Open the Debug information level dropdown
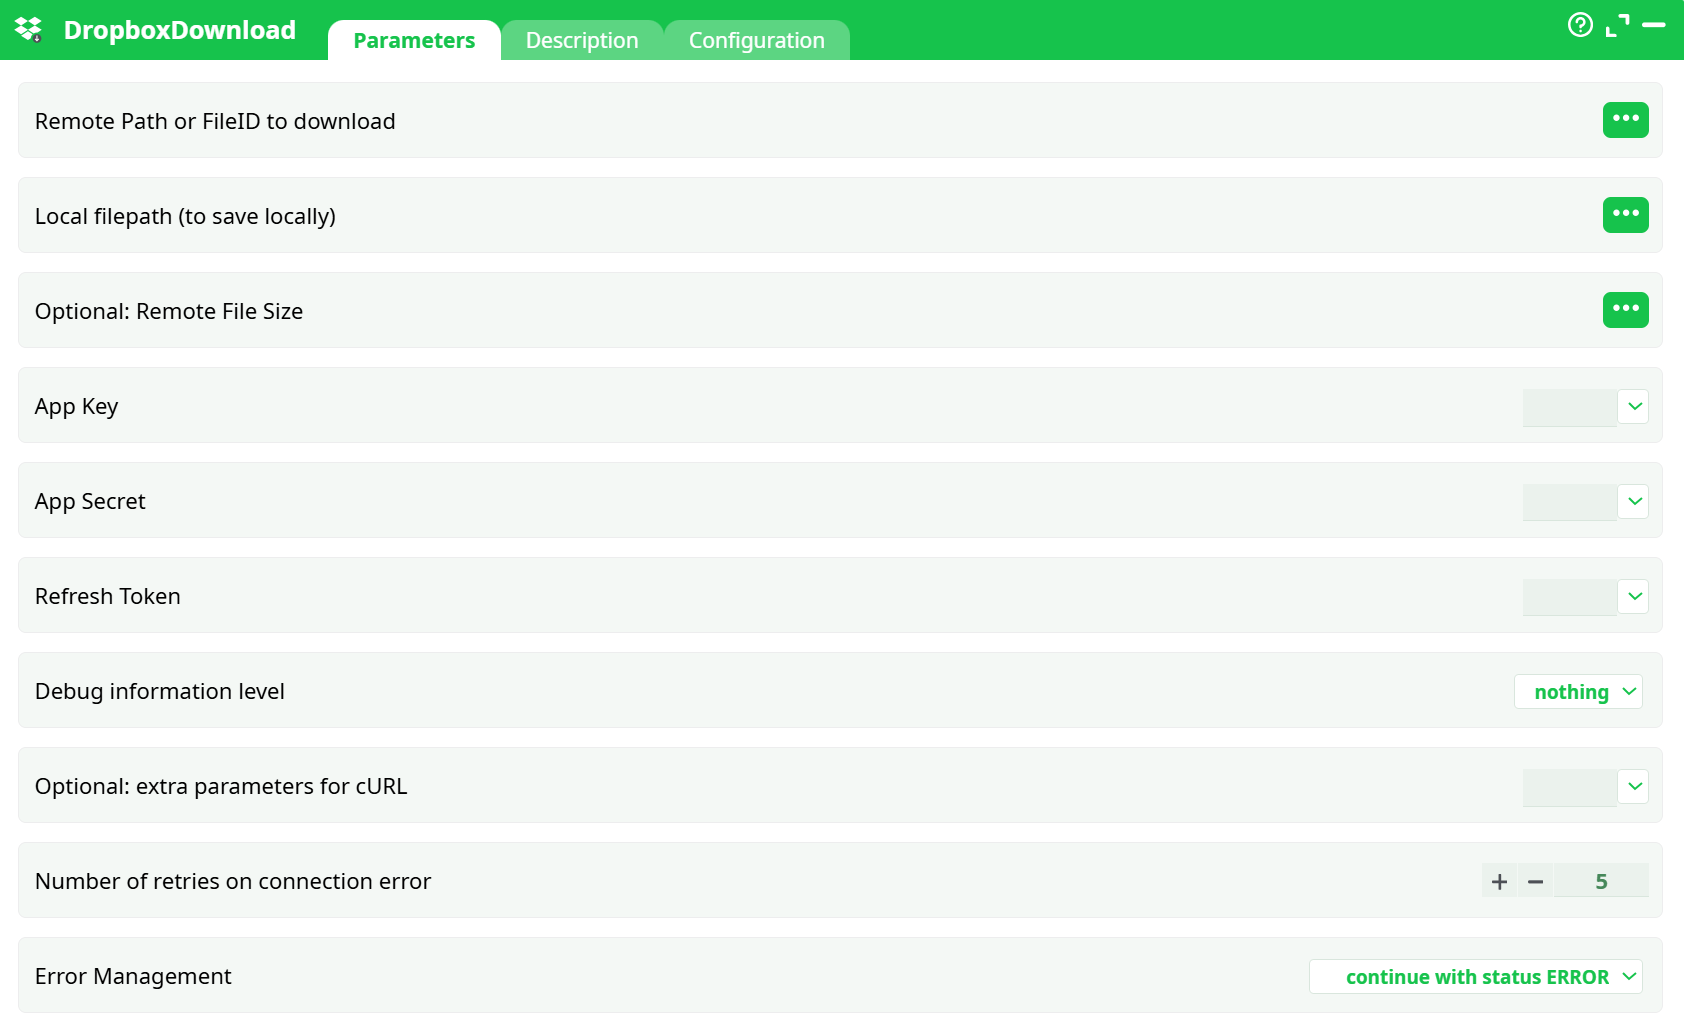This screenshot has height=1025, width=1684. [x=1578, y=691]
